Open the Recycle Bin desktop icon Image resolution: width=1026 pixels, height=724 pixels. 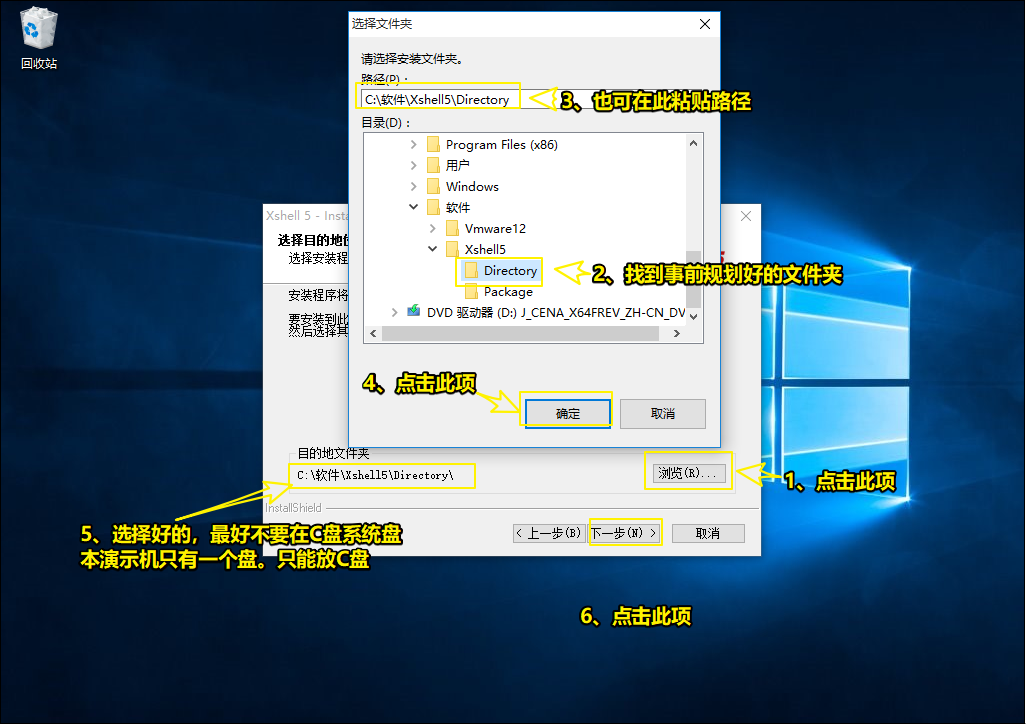[39, 38]
